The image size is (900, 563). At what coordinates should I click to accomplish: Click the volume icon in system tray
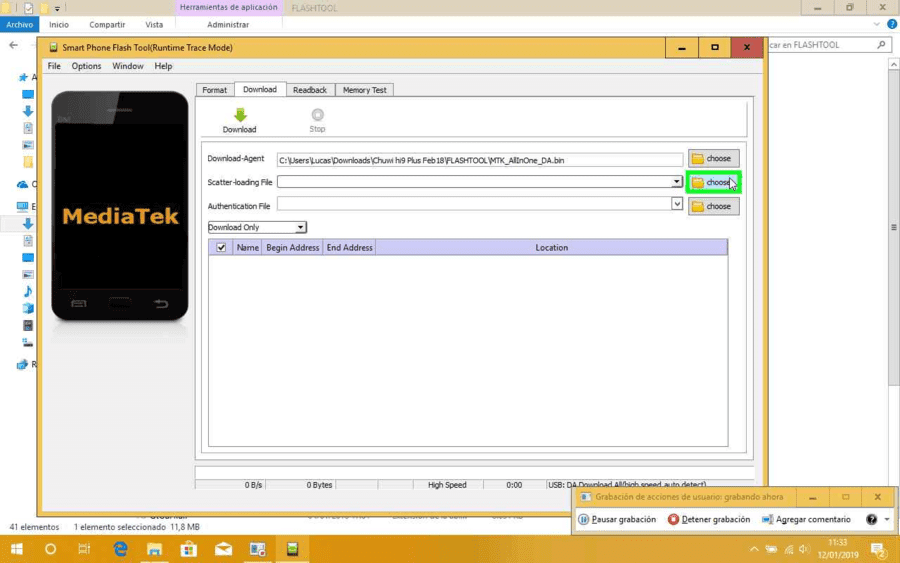[804, 549]
